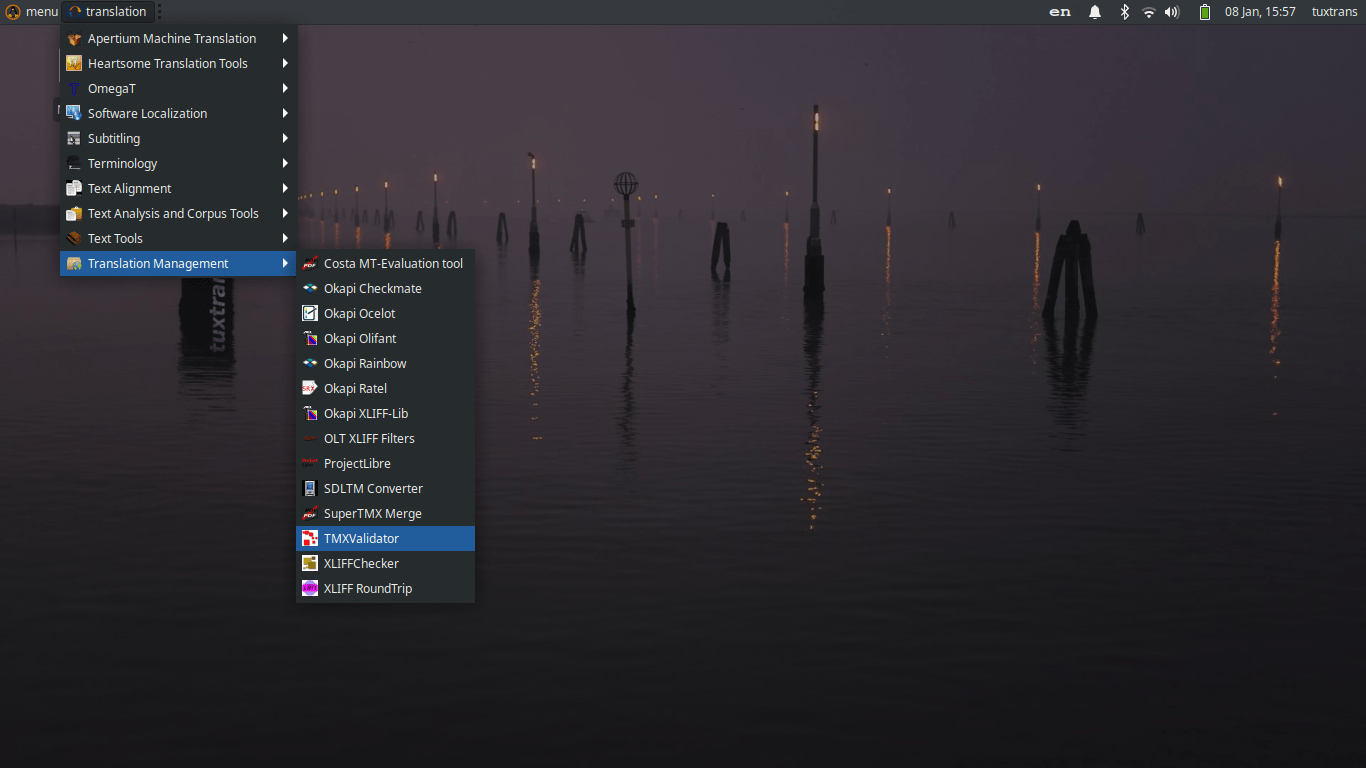Open the Bluetooth tray icon

(x=1124, y=12)
